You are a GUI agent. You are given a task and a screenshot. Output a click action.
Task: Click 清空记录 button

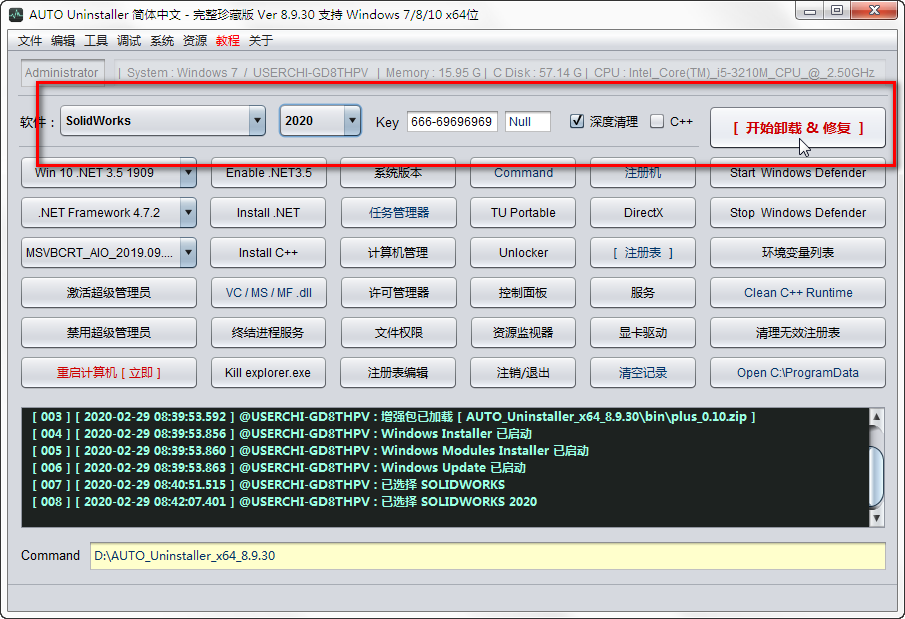pos(643,372)
